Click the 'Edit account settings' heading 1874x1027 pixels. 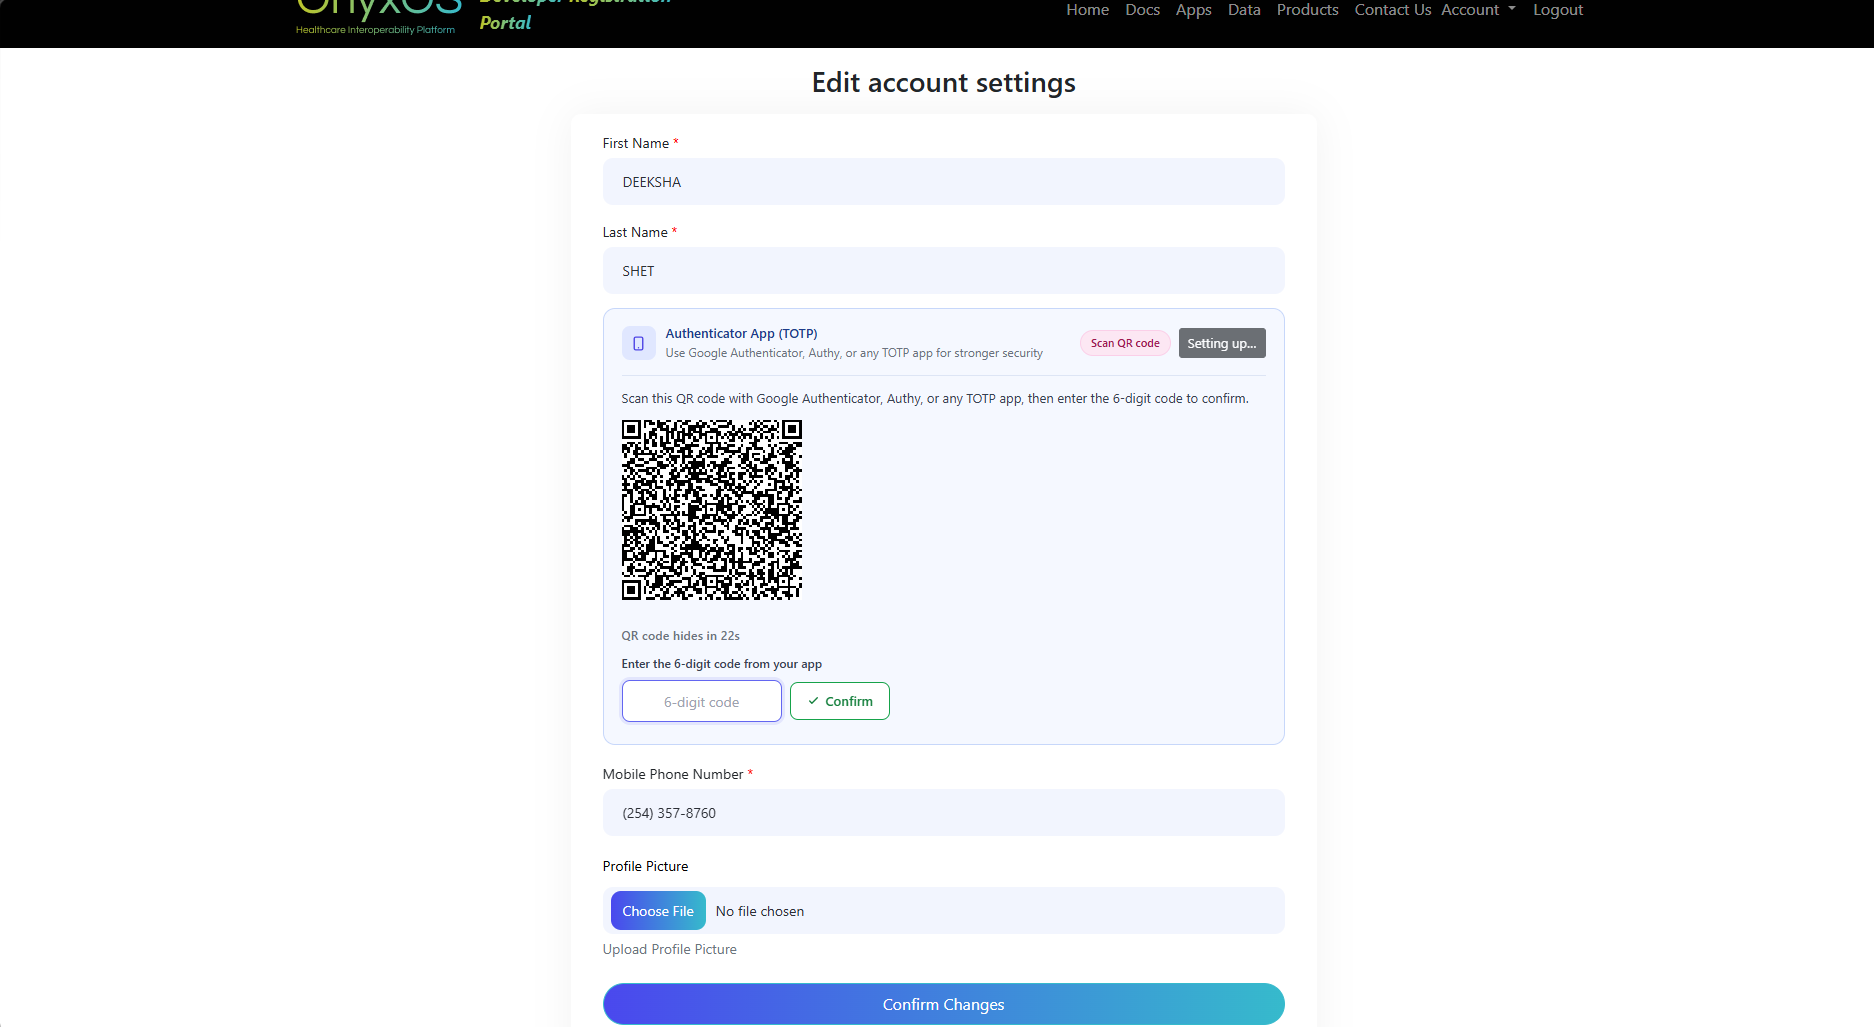click(943, 82)
